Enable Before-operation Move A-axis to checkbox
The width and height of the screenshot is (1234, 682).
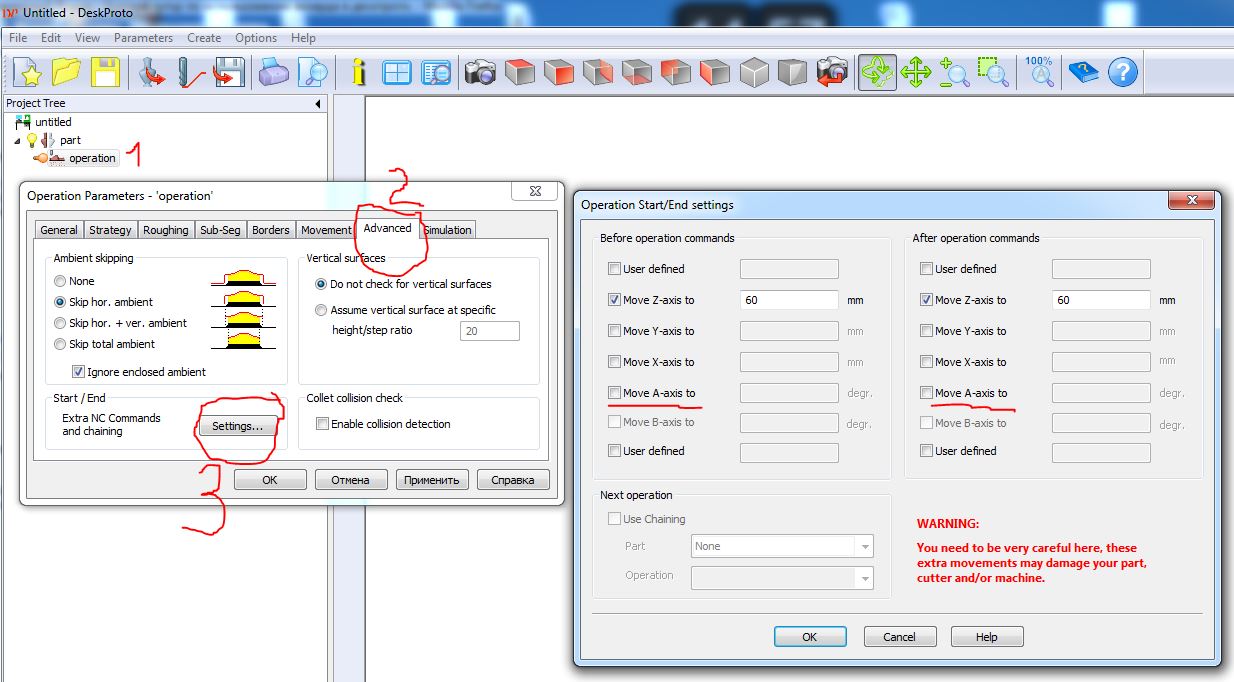614,393
